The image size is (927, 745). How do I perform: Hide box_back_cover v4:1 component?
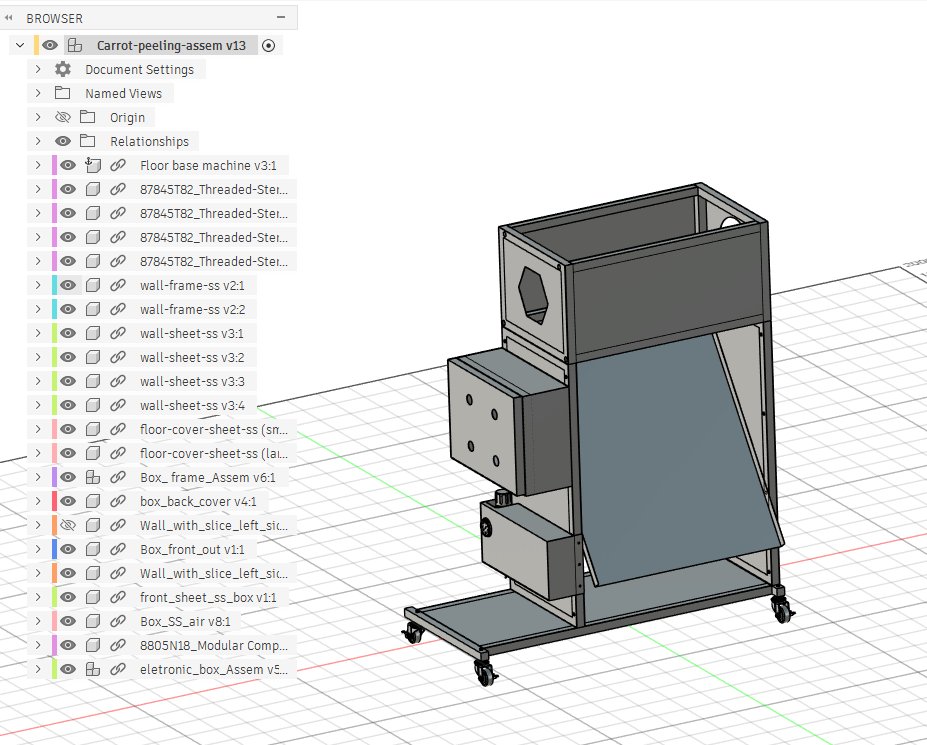click(68, 501)
